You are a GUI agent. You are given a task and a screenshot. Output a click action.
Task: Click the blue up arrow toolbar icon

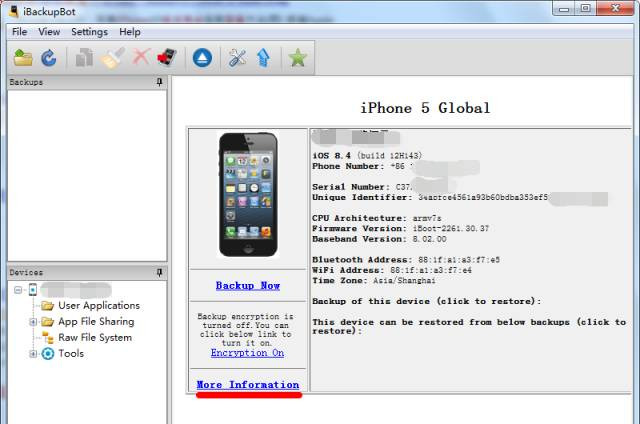click(264, 58)
